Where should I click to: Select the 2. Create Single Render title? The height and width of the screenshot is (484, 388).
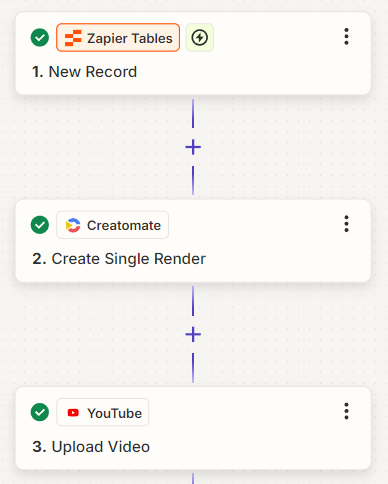tap(119, 259)
